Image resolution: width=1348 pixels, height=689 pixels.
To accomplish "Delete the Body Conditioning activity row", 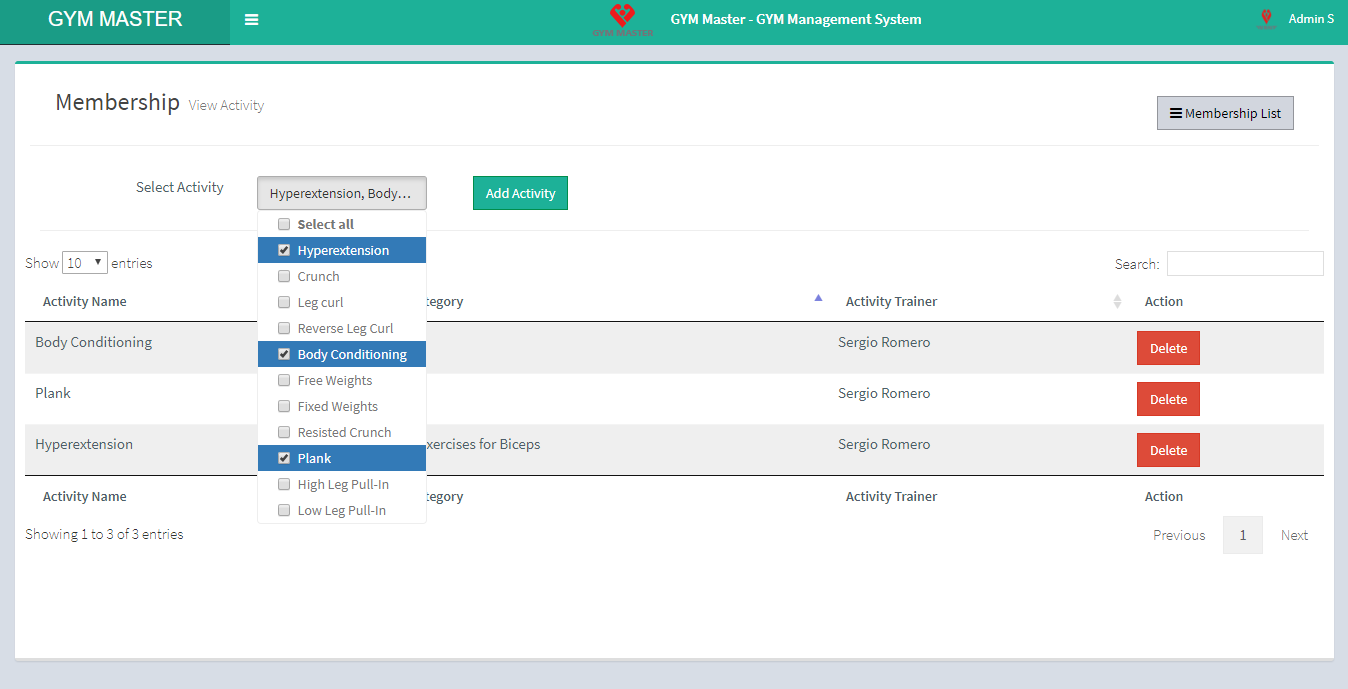I will tap(1168, 349).
